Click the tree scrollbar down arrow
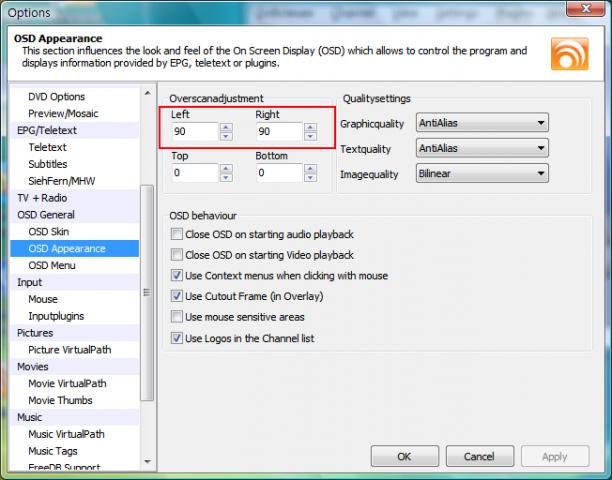This screenshot has width=612, height=480. coord(147,461)
